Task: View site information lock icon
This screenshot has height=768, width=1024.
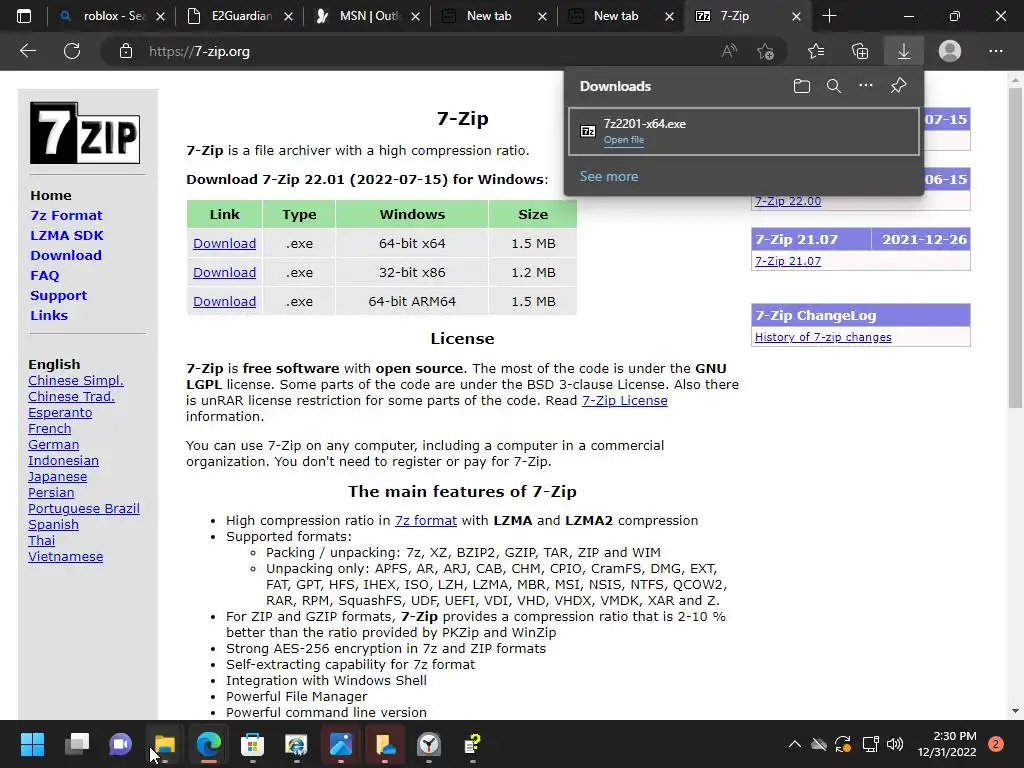Action: [x=126, y=51]
